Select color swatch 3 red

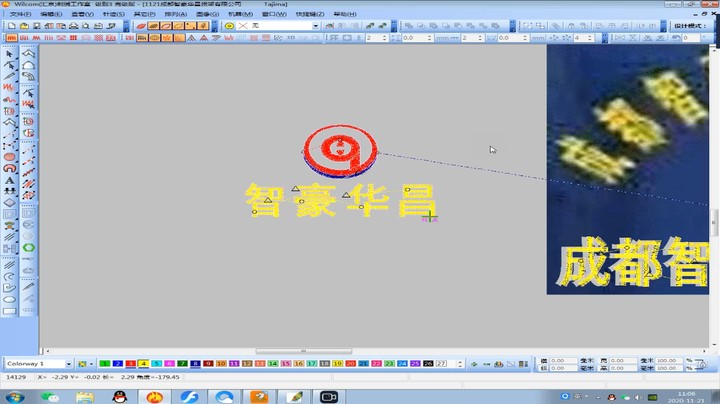click(x=130, y=364)
